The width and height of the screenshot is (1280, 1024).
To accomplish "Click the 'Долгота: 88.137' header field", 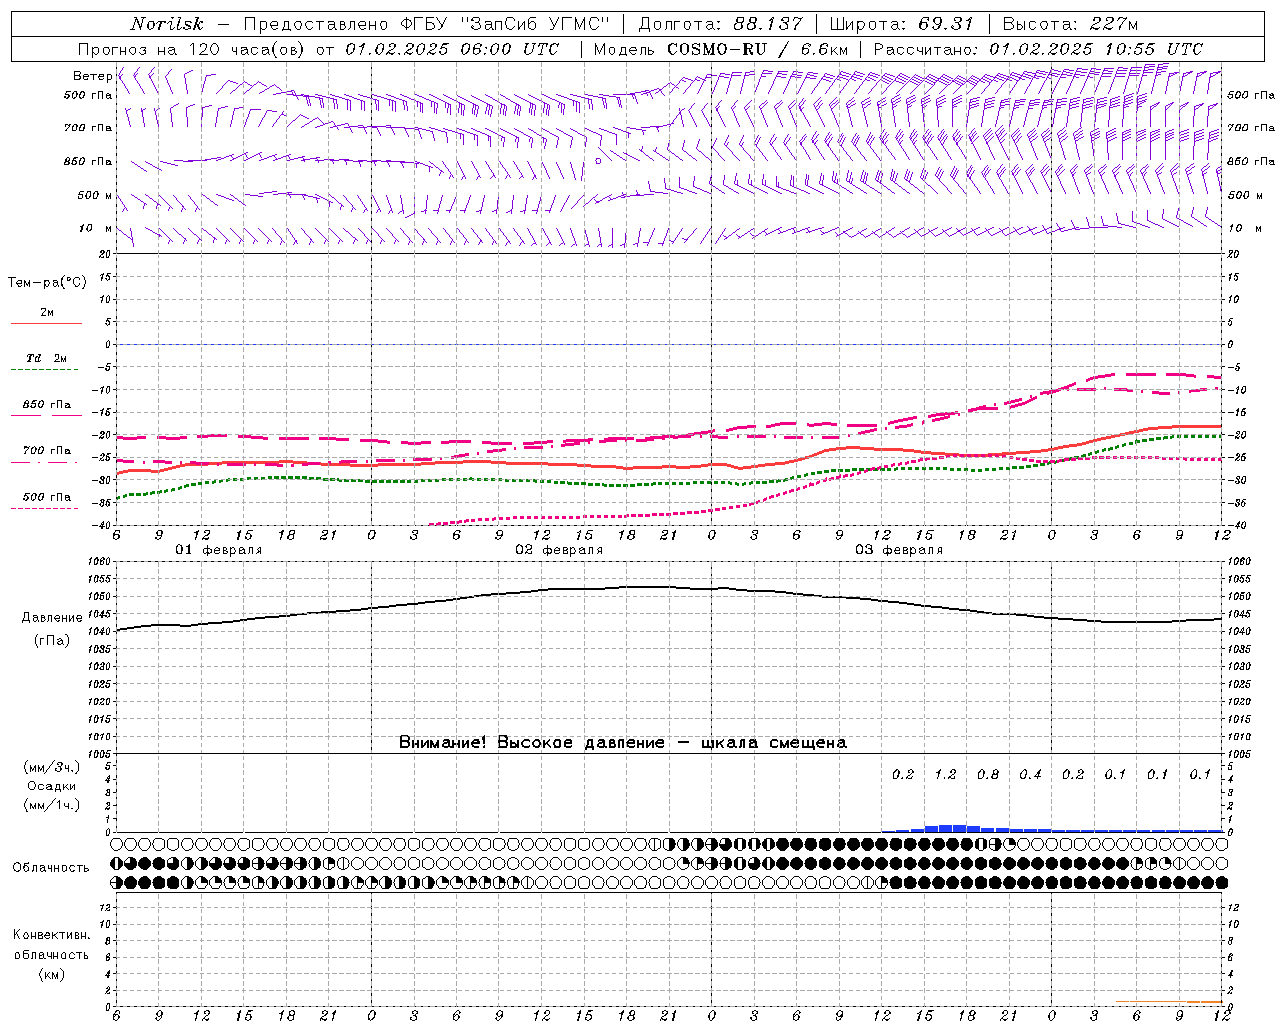I will (x=720, y=24).
